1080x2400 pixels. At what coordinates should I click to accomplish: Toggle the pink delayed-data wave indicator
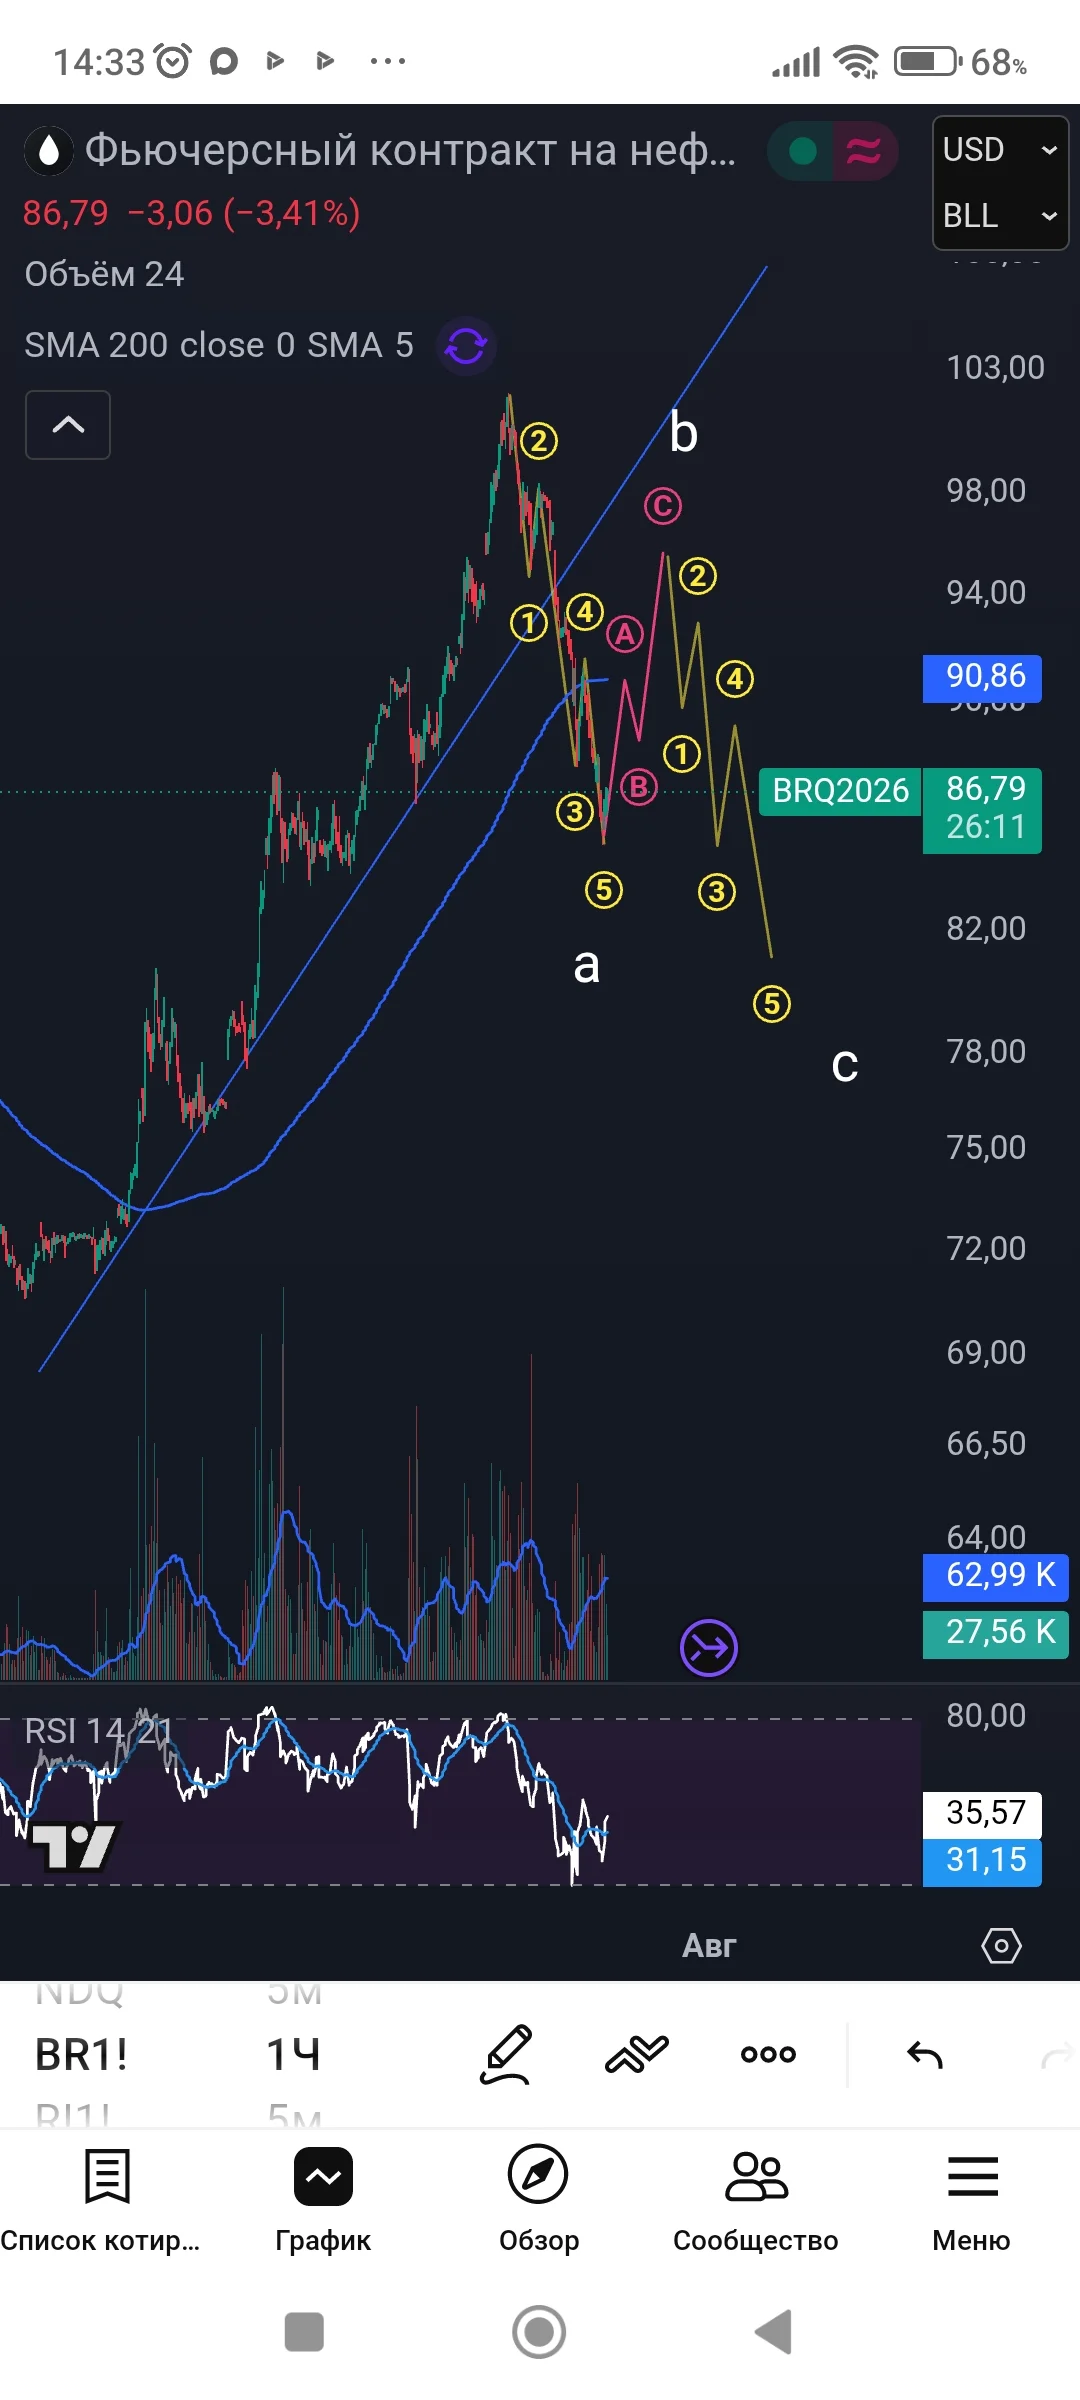(x=864, y=151)
